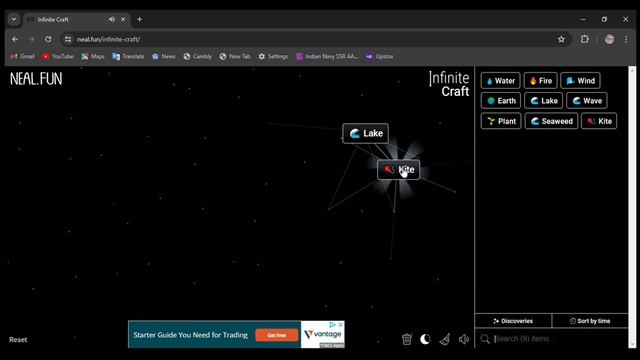Open a new browser tab
The height and width of the screenshot is (360, 640).
pyautogui.click(x=140, y=19)
